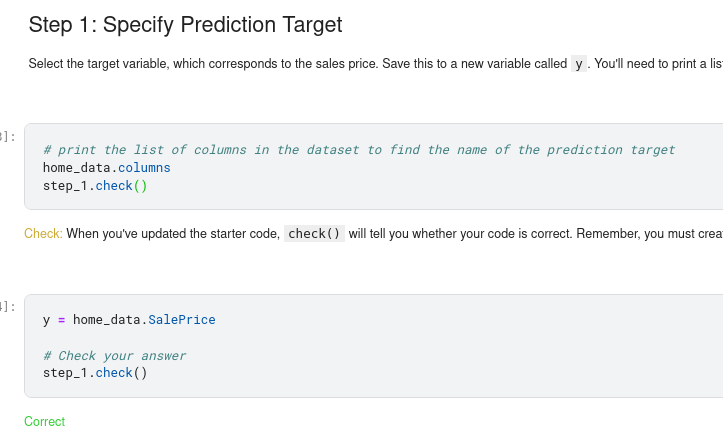Place cursor on the "home_data.columns" line
The width and height of the screenshot is (723, 432).
coord(106,168)
